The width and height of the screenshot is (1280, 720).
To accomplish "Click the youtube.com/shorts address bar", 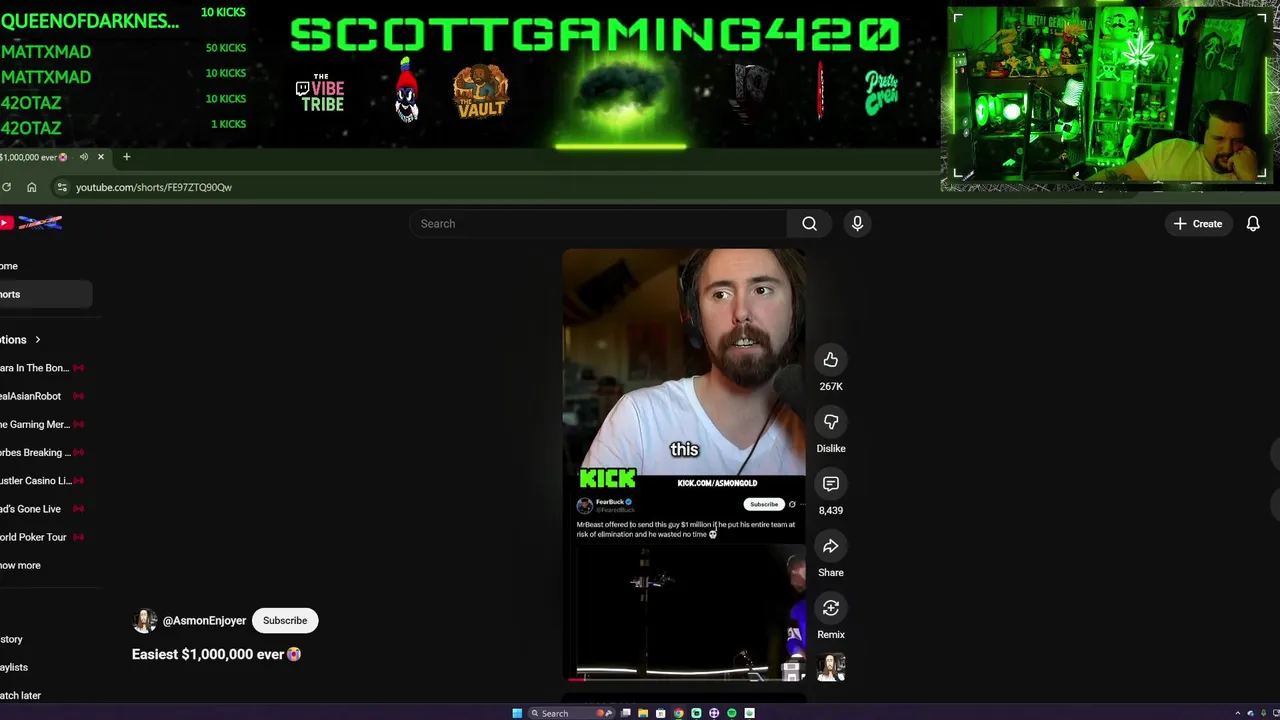I will point(154,187).
